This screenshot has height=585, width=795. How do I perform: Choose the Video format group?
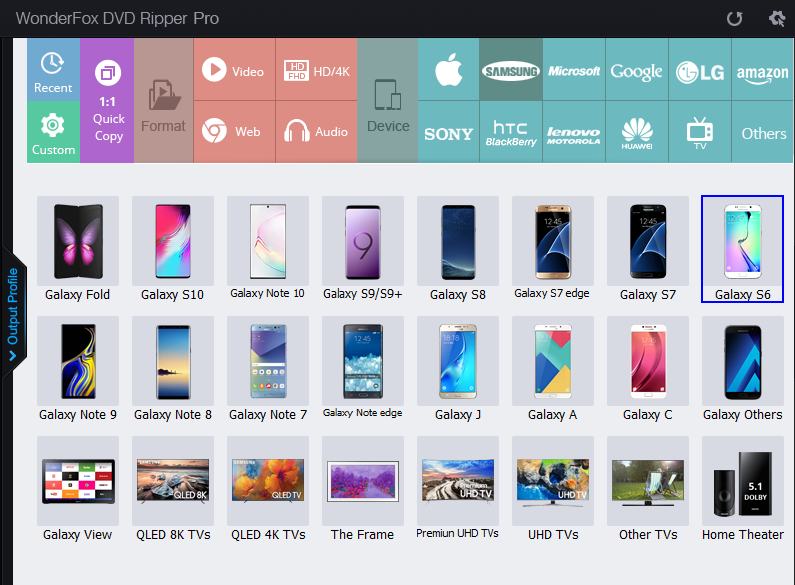click(234, 69)
